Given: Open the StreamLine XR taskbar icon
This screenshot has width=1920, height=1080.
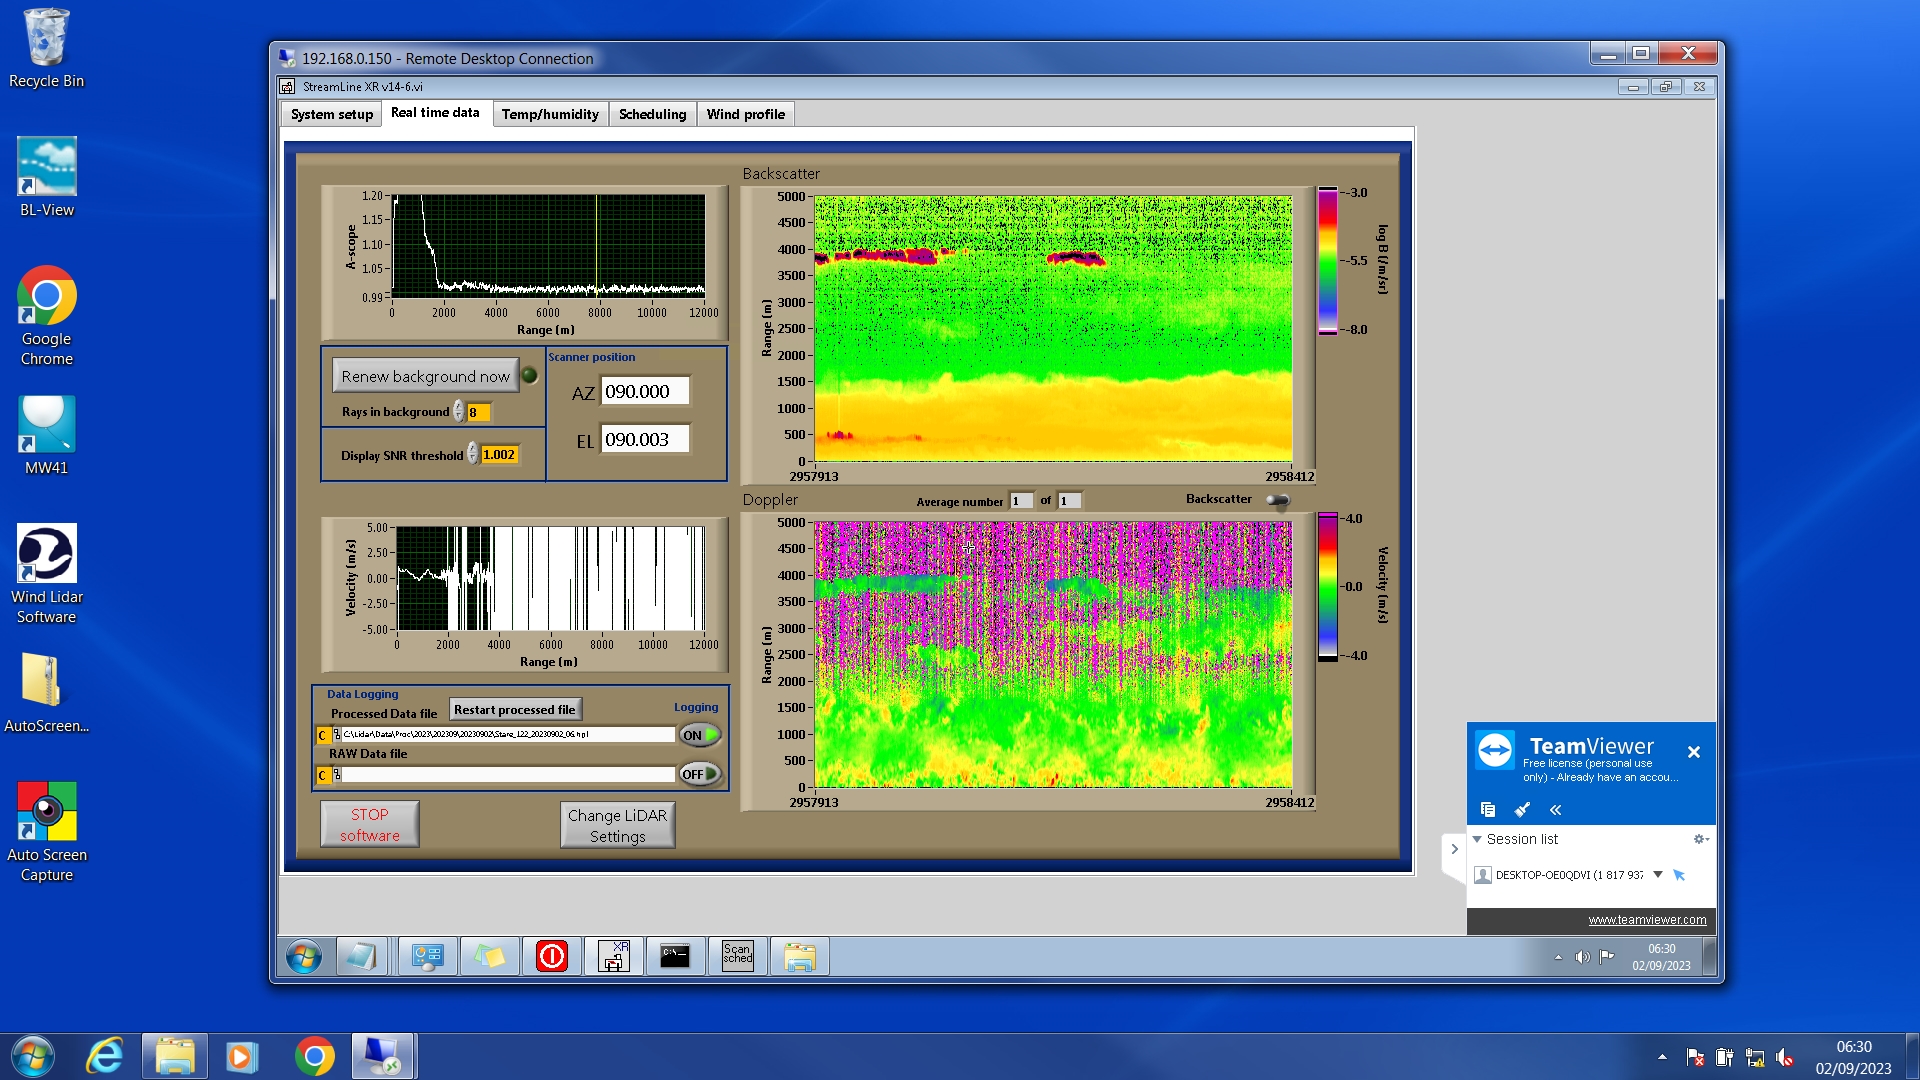Looking at the screenshot, I should click(x=613, y=956).
